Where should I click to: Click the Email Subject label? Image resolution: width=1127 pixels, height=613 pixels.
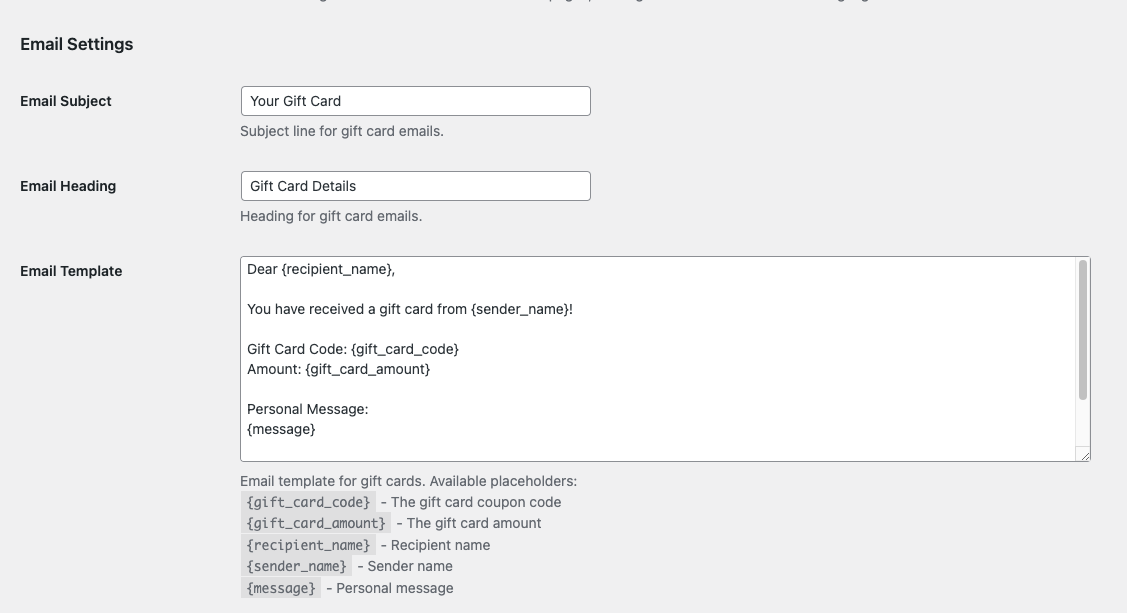(66, 101)
